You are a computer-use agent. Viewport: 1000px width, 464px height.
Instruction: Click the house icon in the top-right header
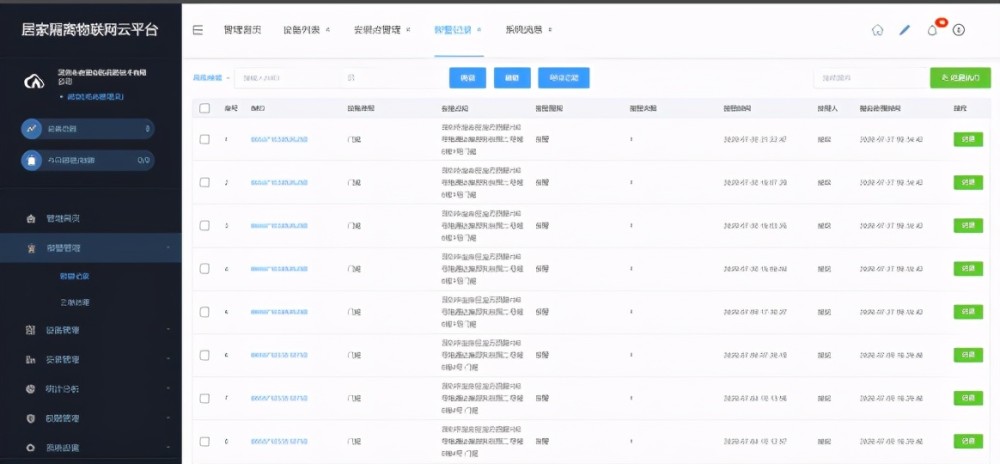pyautogui.click(x=878, y=30)
